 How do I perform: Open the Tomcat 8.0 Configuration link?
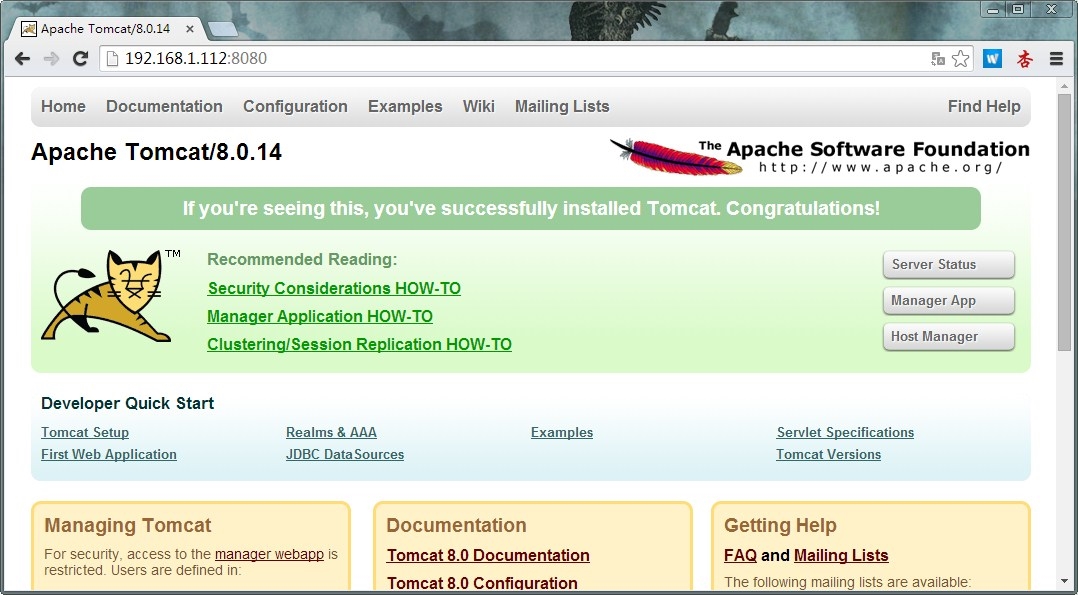[x=482, y=583]
